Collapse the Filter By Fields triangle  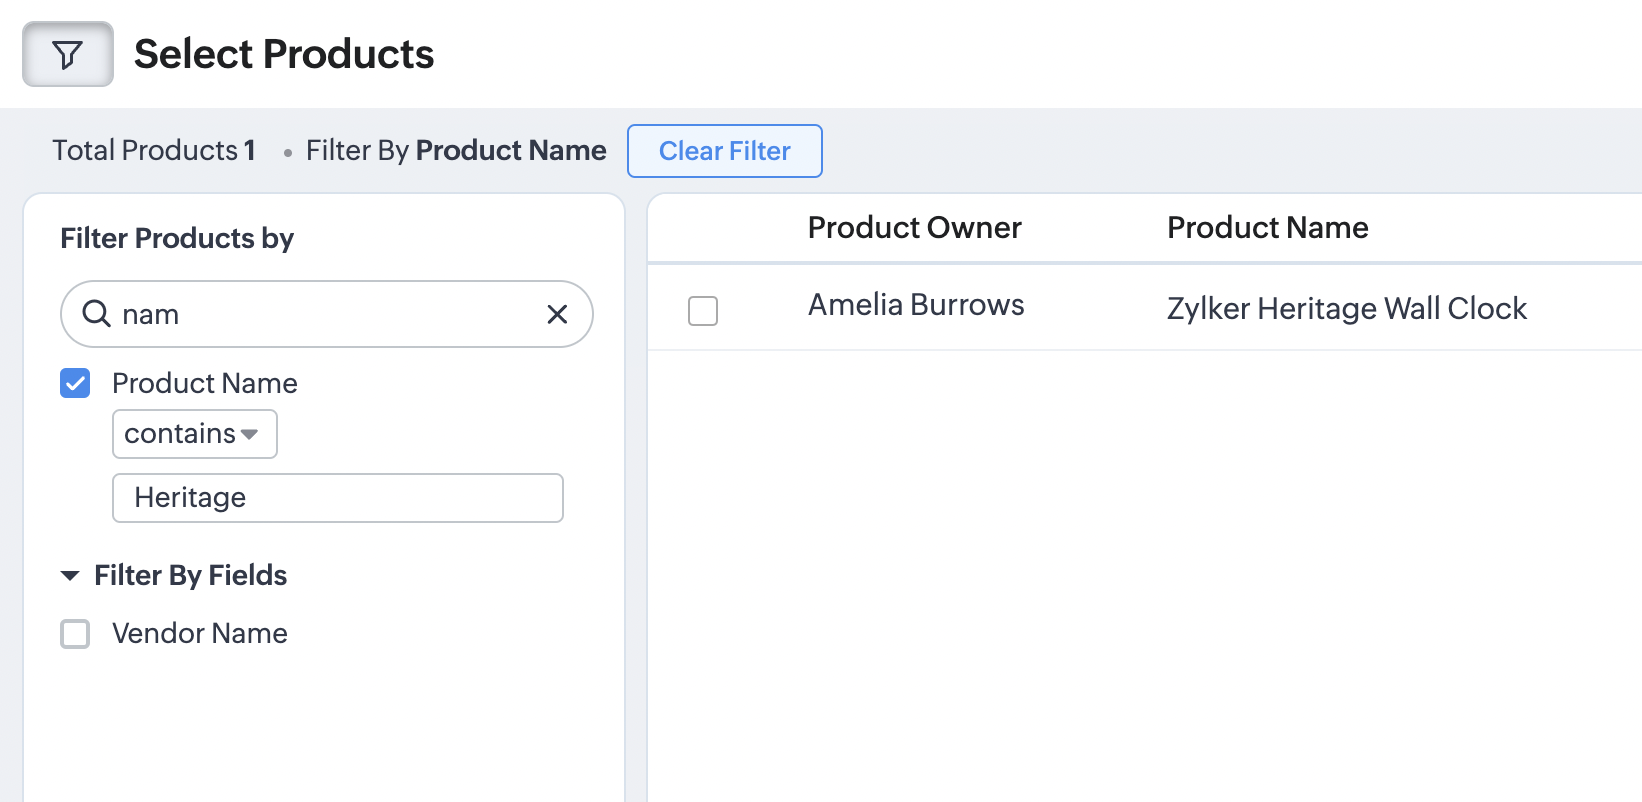70,576
